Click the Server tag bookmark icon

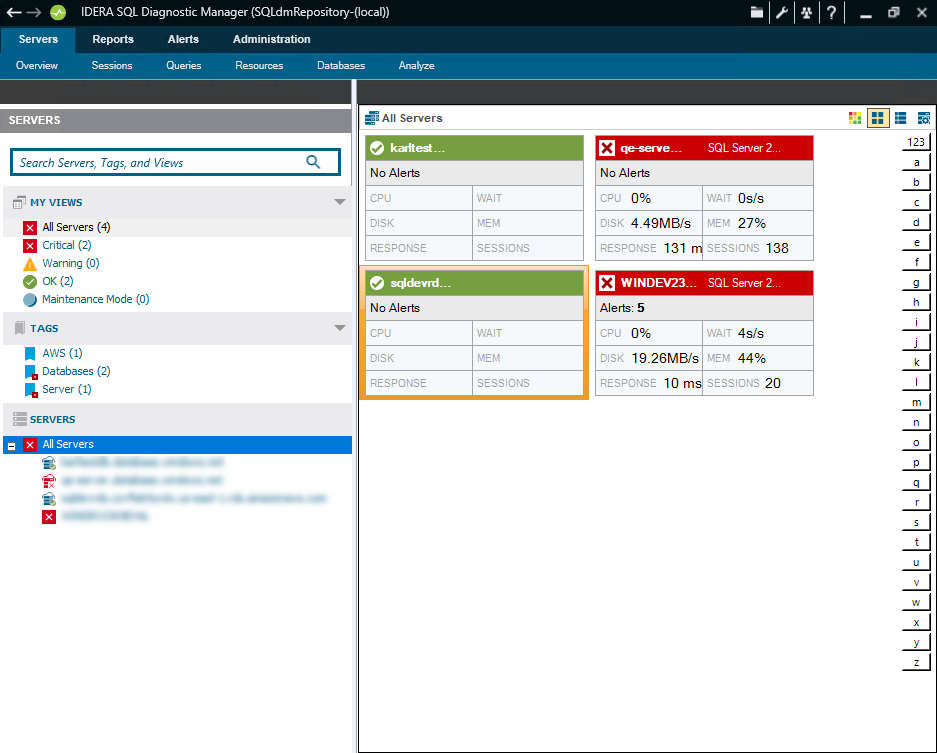coord(31,390)
